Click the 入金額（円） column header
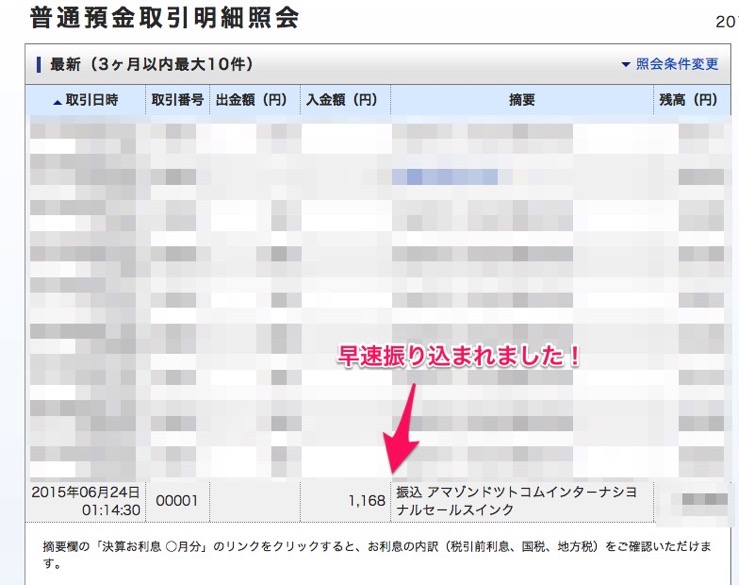This screenshot has height=585, width=739. 345,100
